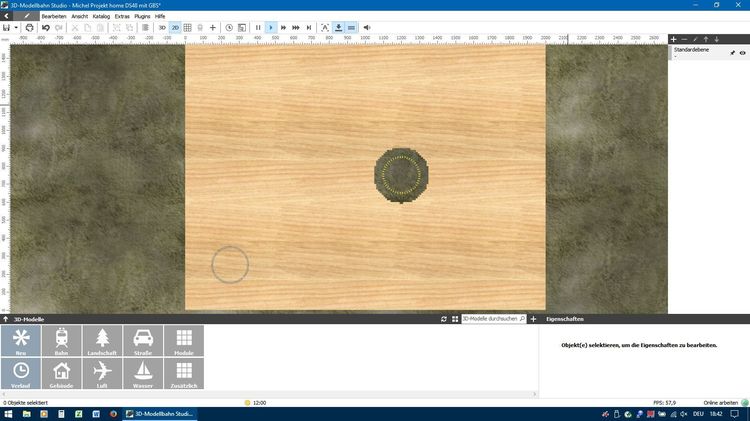Click plus icon next to catalog search

[533, 319]
